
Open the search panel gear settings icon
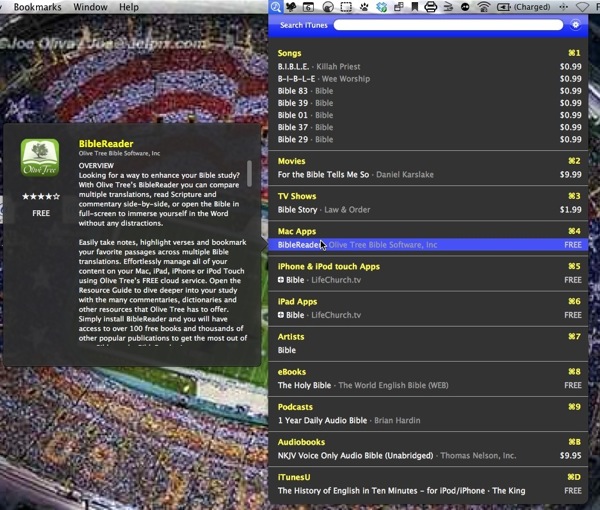pos(575,25)
